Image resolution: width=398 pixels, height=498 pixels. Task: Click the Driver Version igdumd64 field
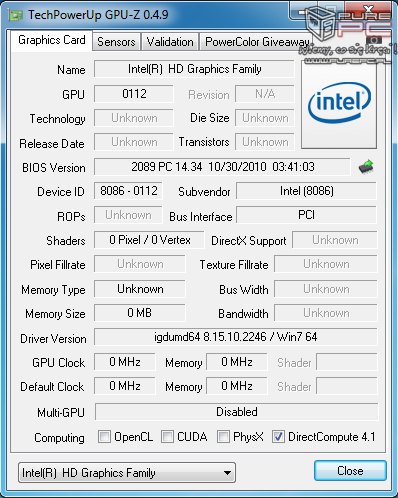pyautogui.click(x=236, y=337)
